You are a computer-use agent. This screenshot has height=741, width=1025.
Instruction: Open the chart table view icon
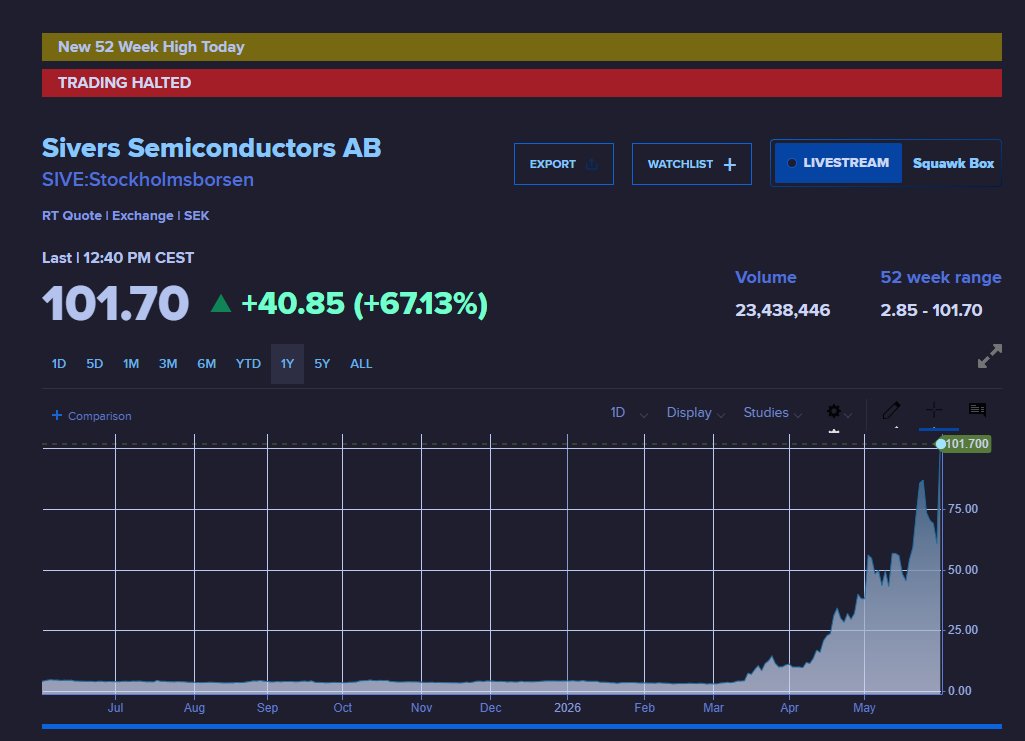[977, 410]
